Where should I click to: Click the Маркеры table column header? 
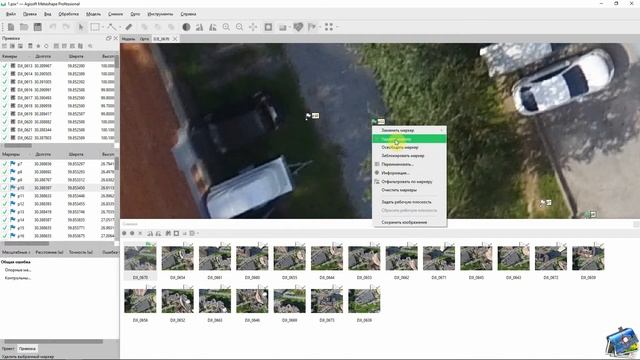pos(11,154)
